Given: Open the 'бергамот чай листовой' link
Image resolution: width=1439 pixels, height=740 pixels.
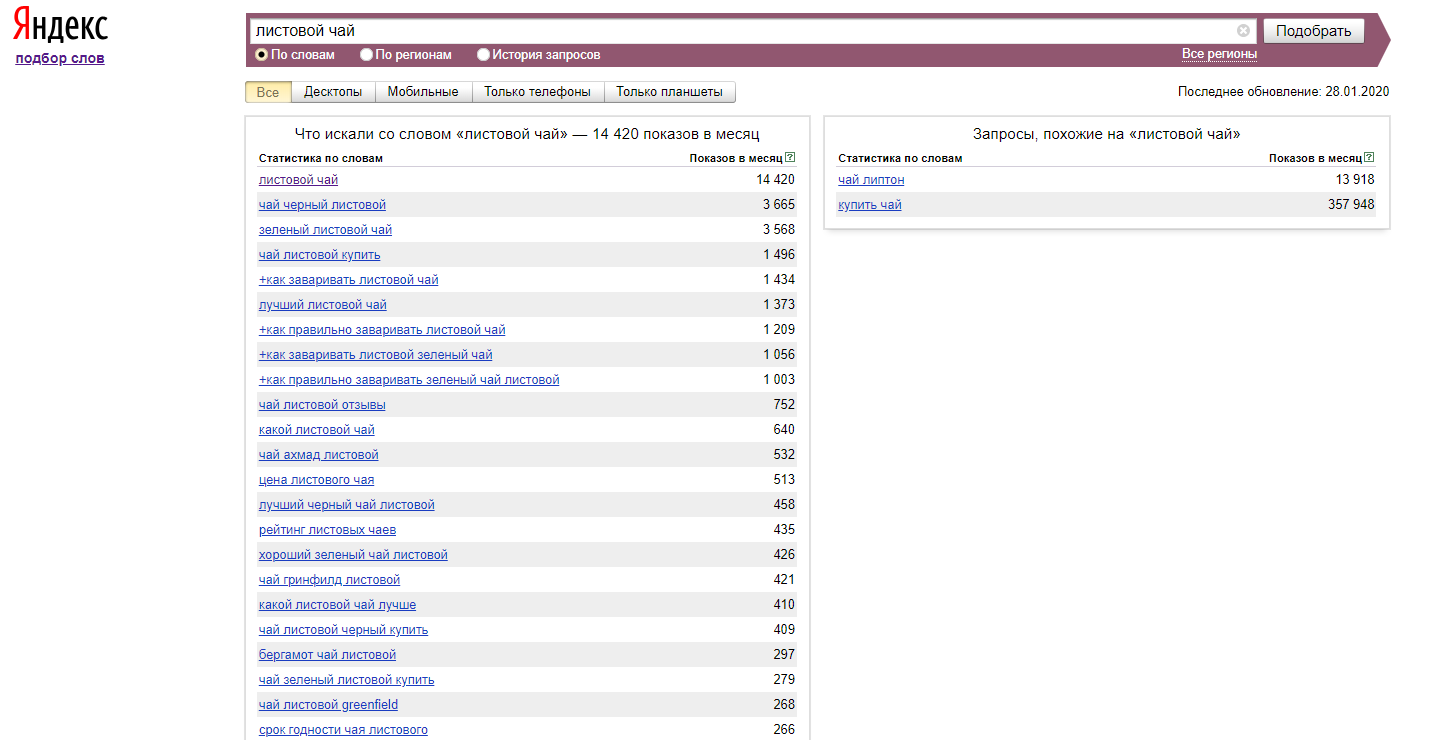Looking at the screenshot, I should coord(327,655).
